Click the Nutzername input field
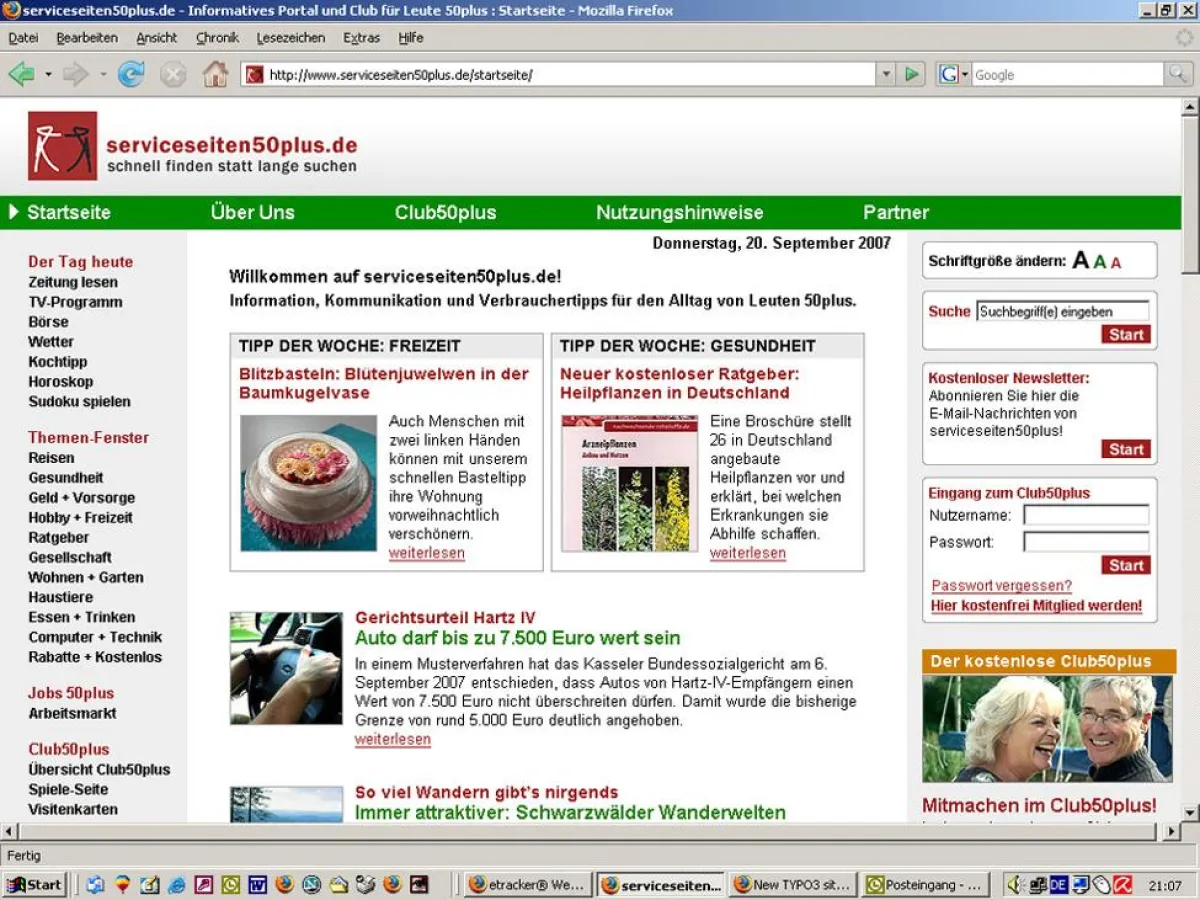This screenshot has width=1200, height=900. [1086, 515]
